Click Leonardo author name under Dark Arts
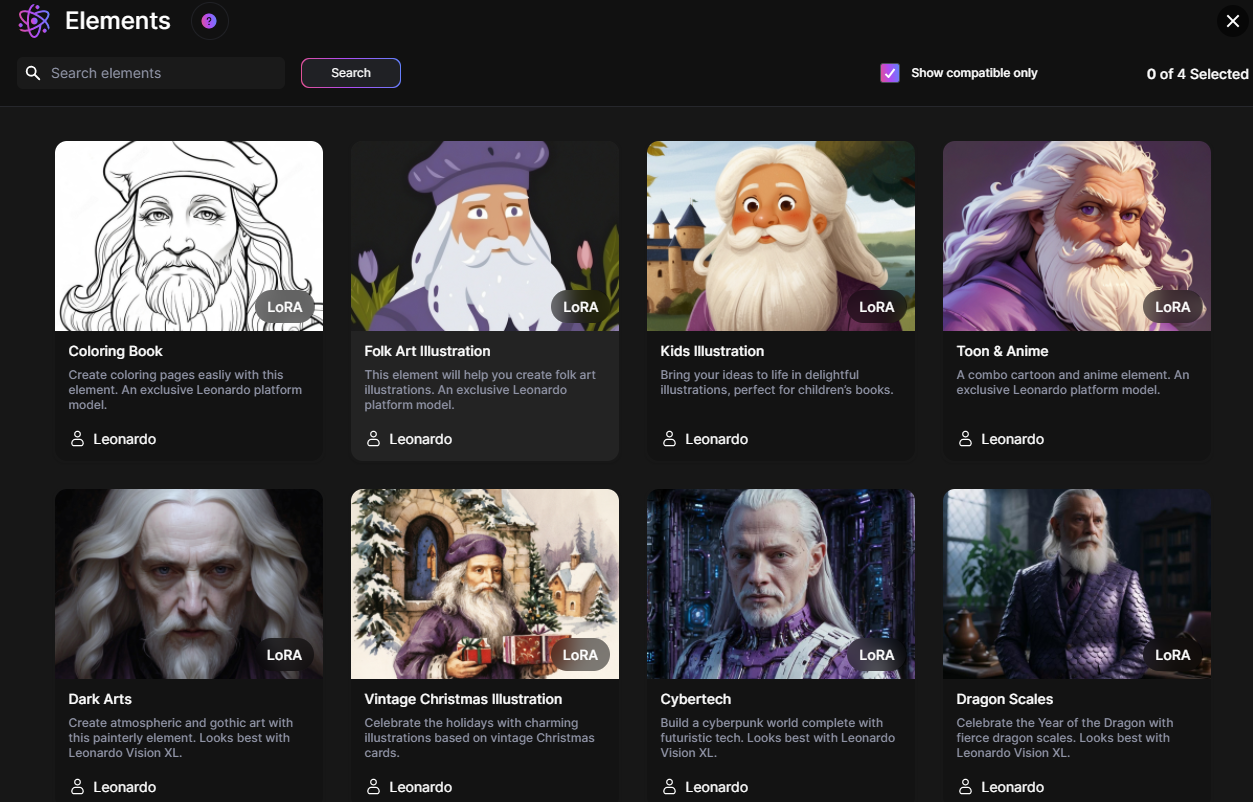The image size is (1253, 802). [x=125, y=787]
